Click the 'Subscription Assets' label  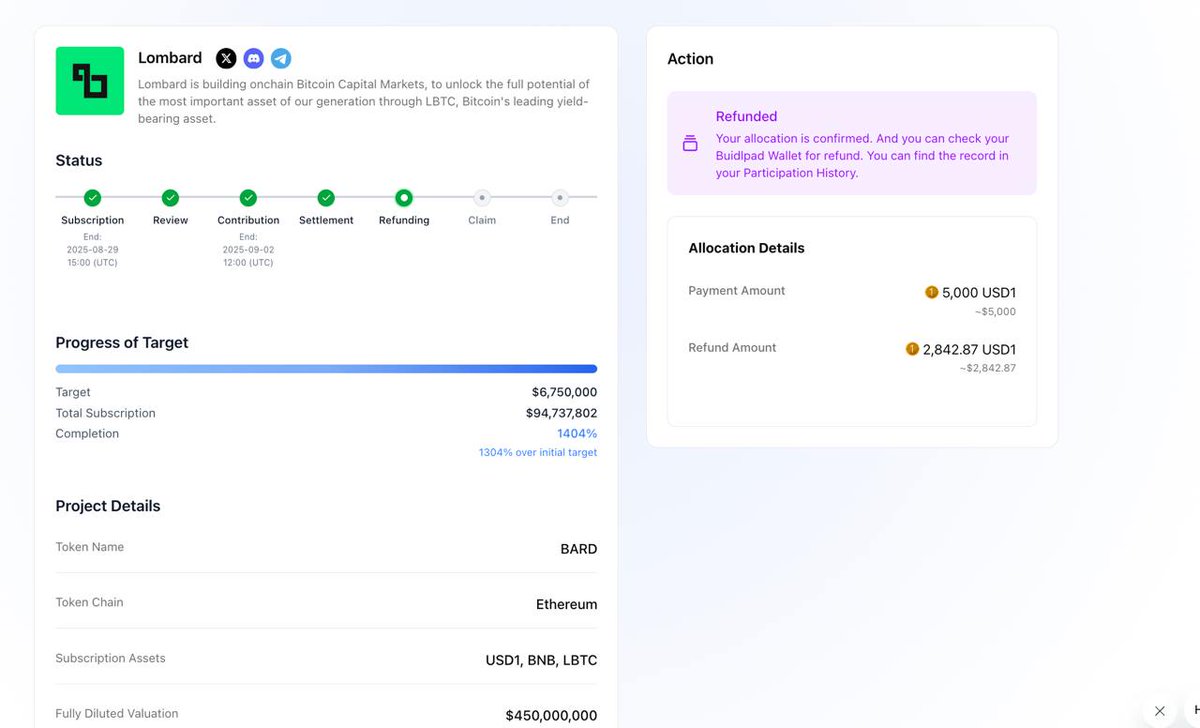111,658
